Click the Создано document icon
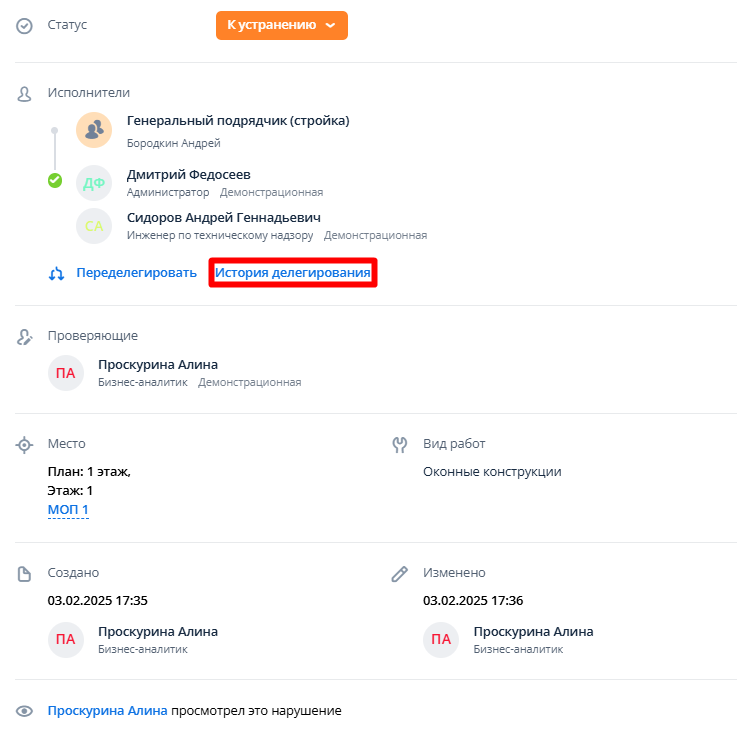This screenshot has width=751, height=736. point(25,574)
